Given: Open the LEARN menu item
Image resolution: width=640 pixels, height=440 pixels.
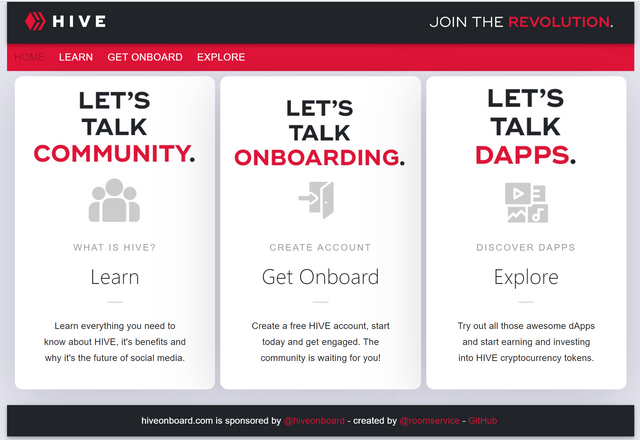Looking at the screenshot, I should tap(76, 57).
